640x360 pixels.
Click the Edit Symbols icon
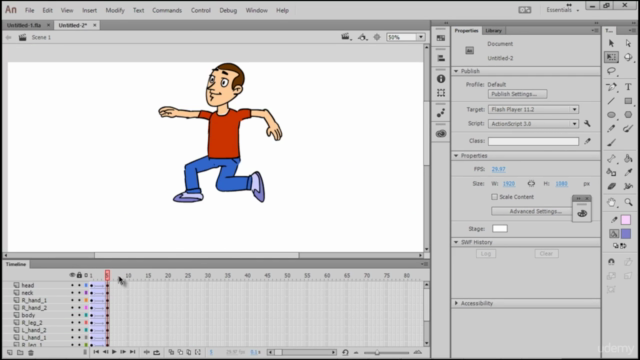[362, 37]
